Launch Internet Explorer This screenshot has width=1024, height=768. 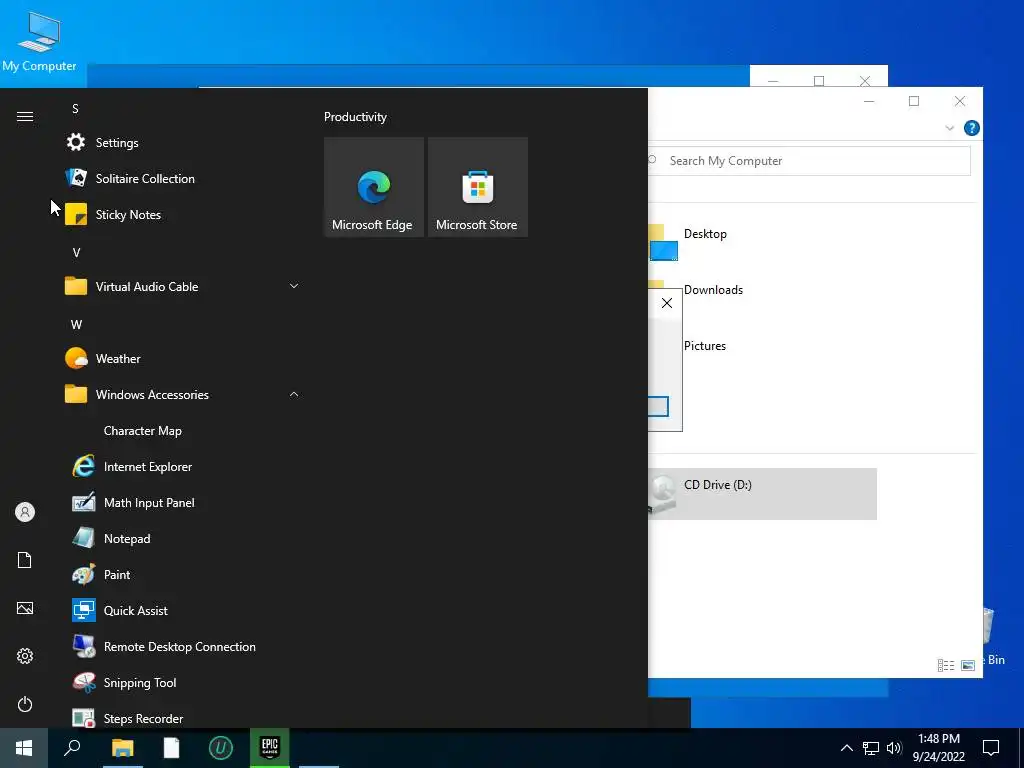tap(183, 466)
